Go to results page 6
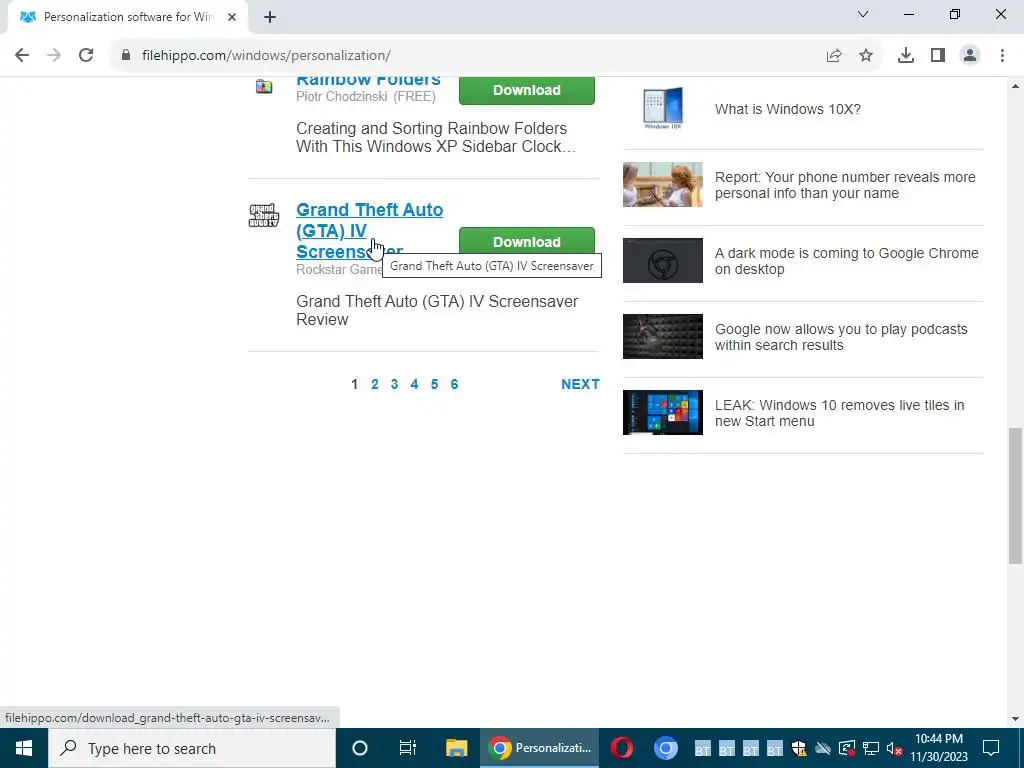The image size is (1024, 768). point(454,384)
